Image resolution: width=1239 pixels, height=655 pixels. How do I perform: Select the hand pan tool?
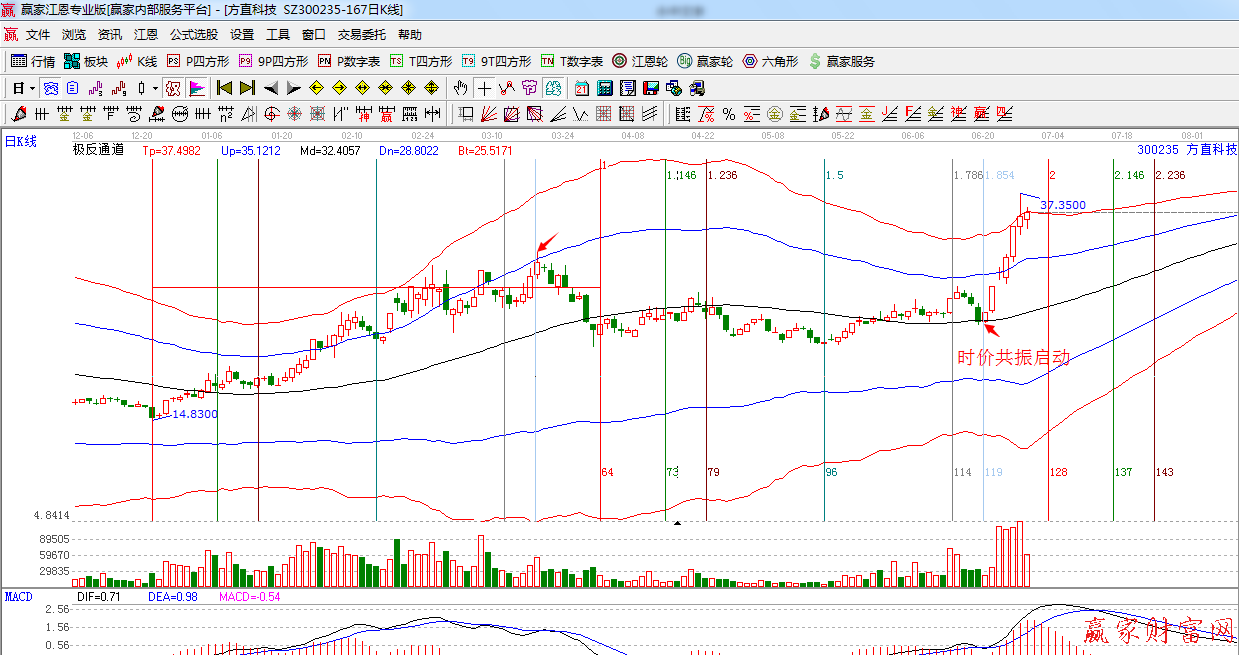coord(461,87)
